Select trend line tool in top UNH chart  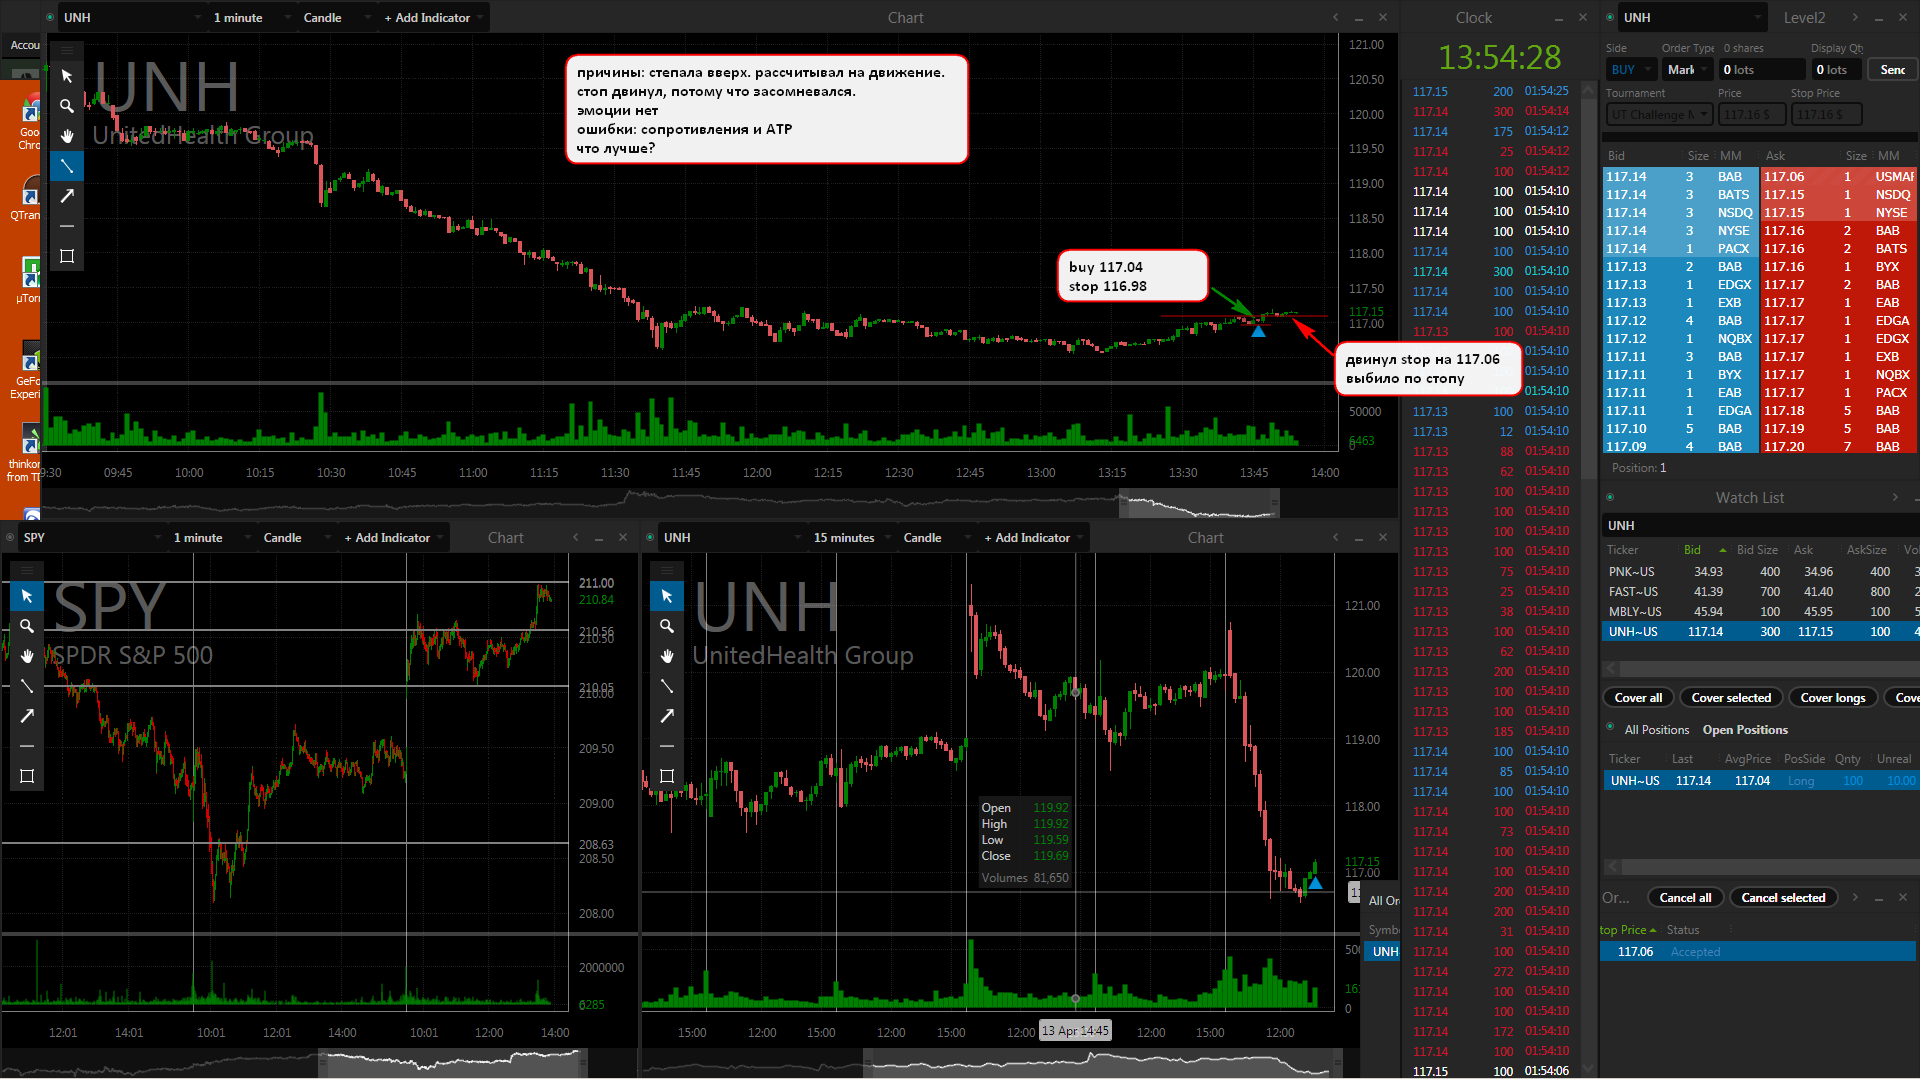tap(67, 166)
